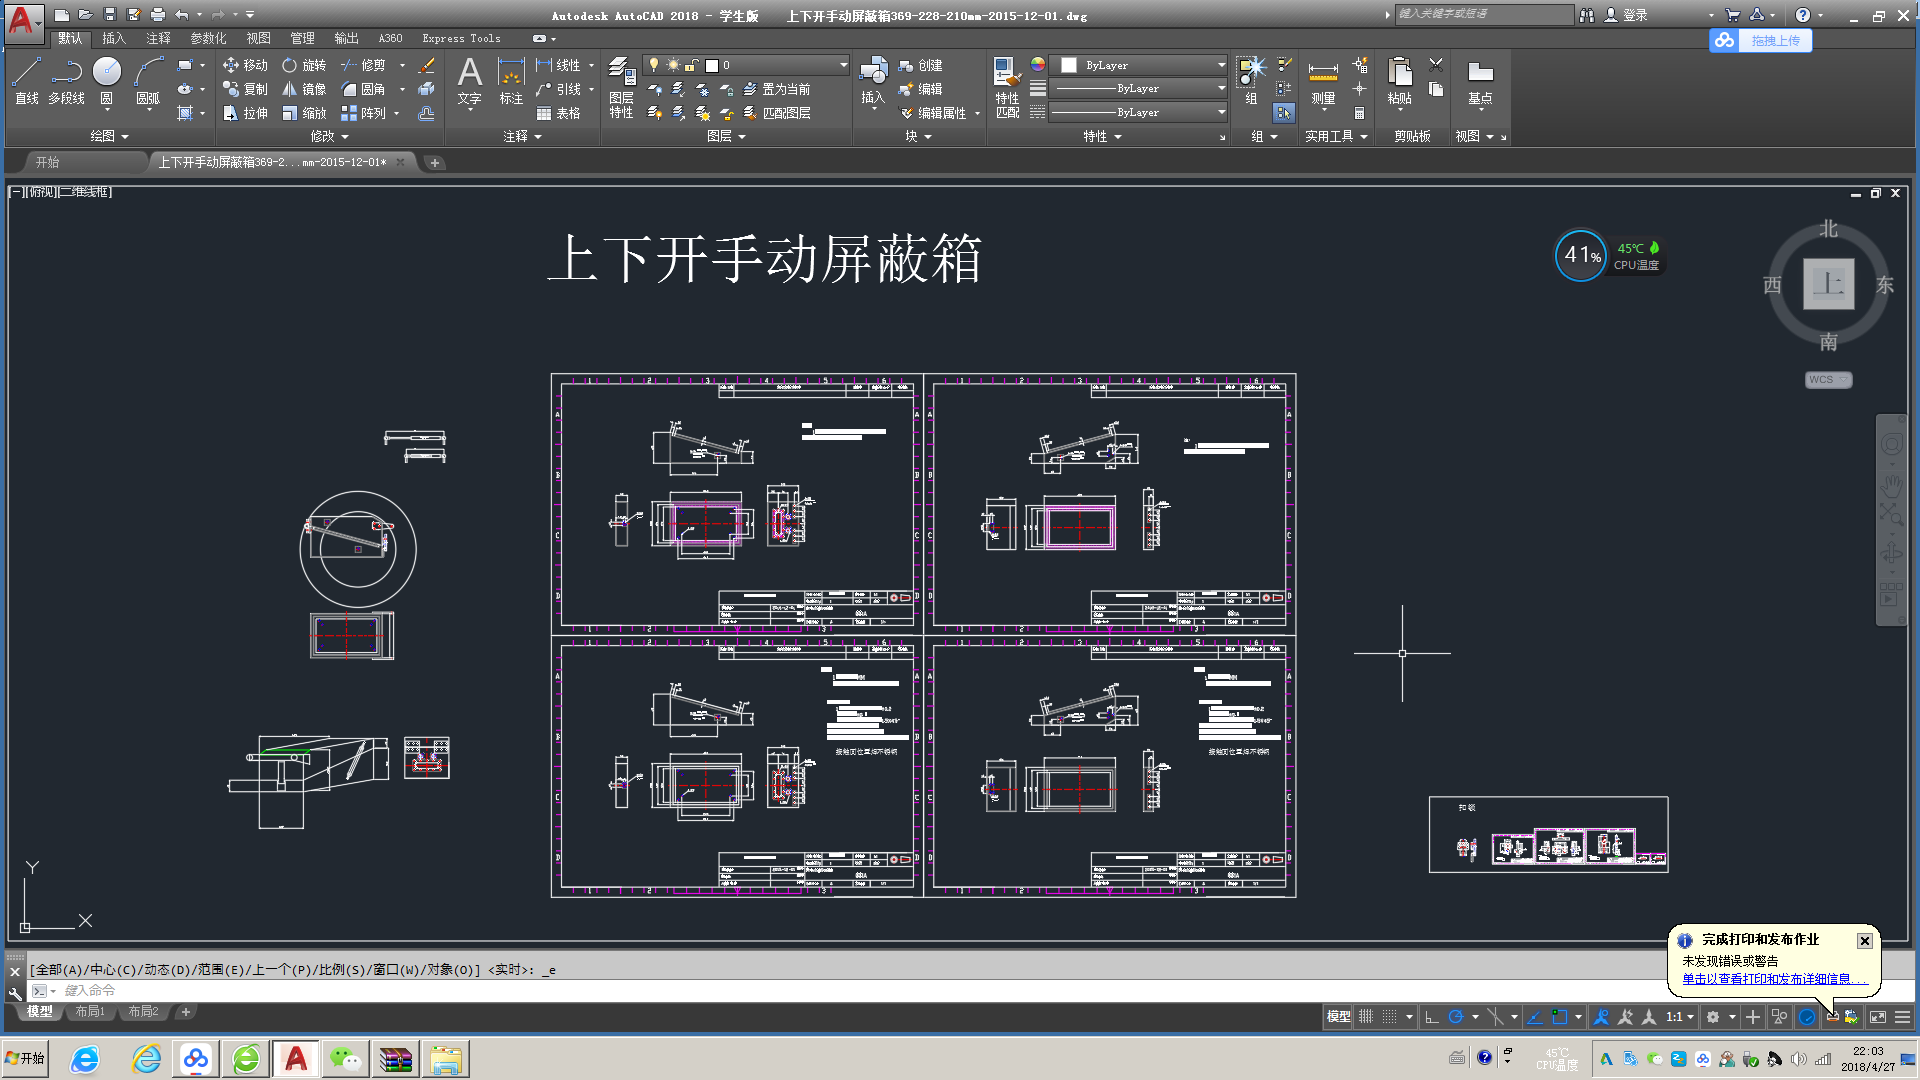This screenshot has width=1920, height=1080.
Task: Click the plot details link in notification
Action: [1773, 979]
